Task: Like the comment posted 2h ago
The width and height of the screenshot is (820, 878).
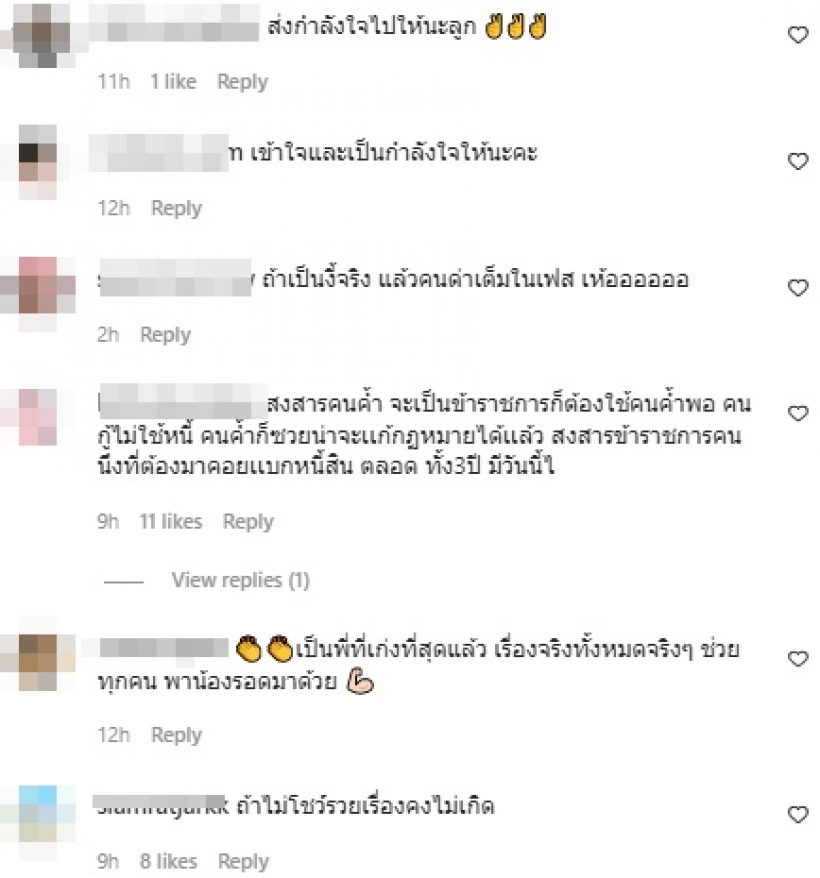Action: (798, 287)
